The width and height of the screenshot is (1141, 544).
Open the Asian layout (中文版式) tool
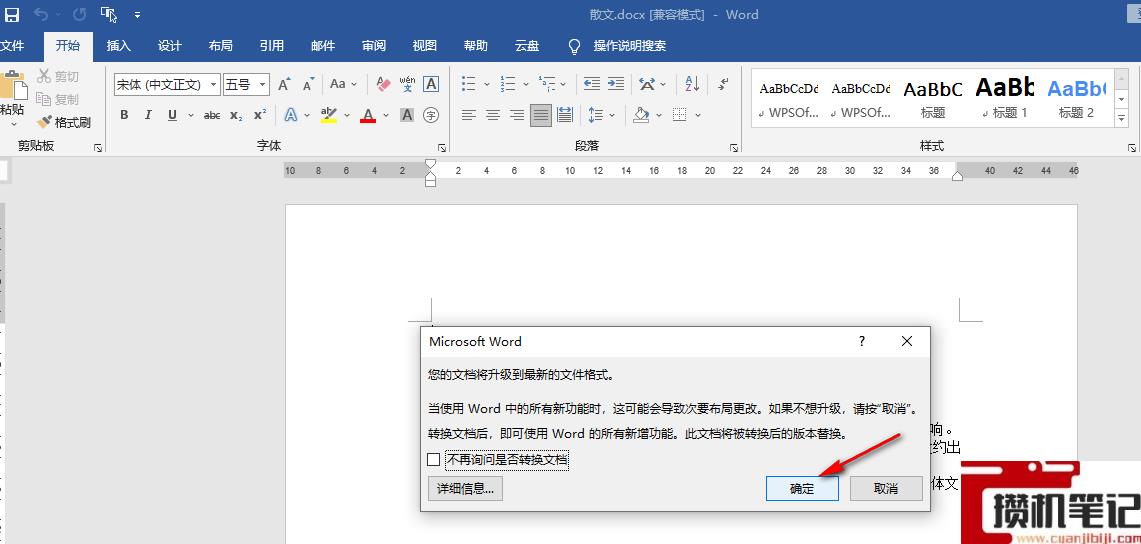(x=647, y=84)
